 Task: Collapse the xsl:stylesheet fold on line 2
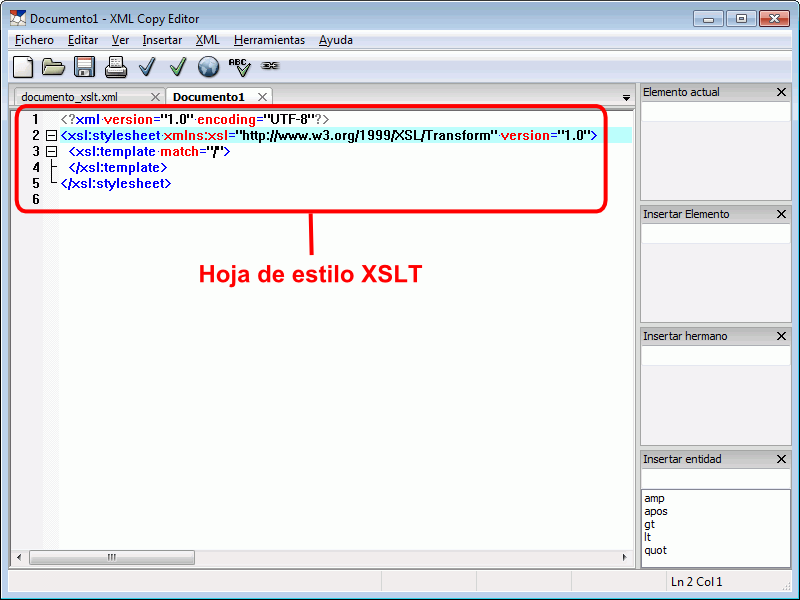point(52,135)
